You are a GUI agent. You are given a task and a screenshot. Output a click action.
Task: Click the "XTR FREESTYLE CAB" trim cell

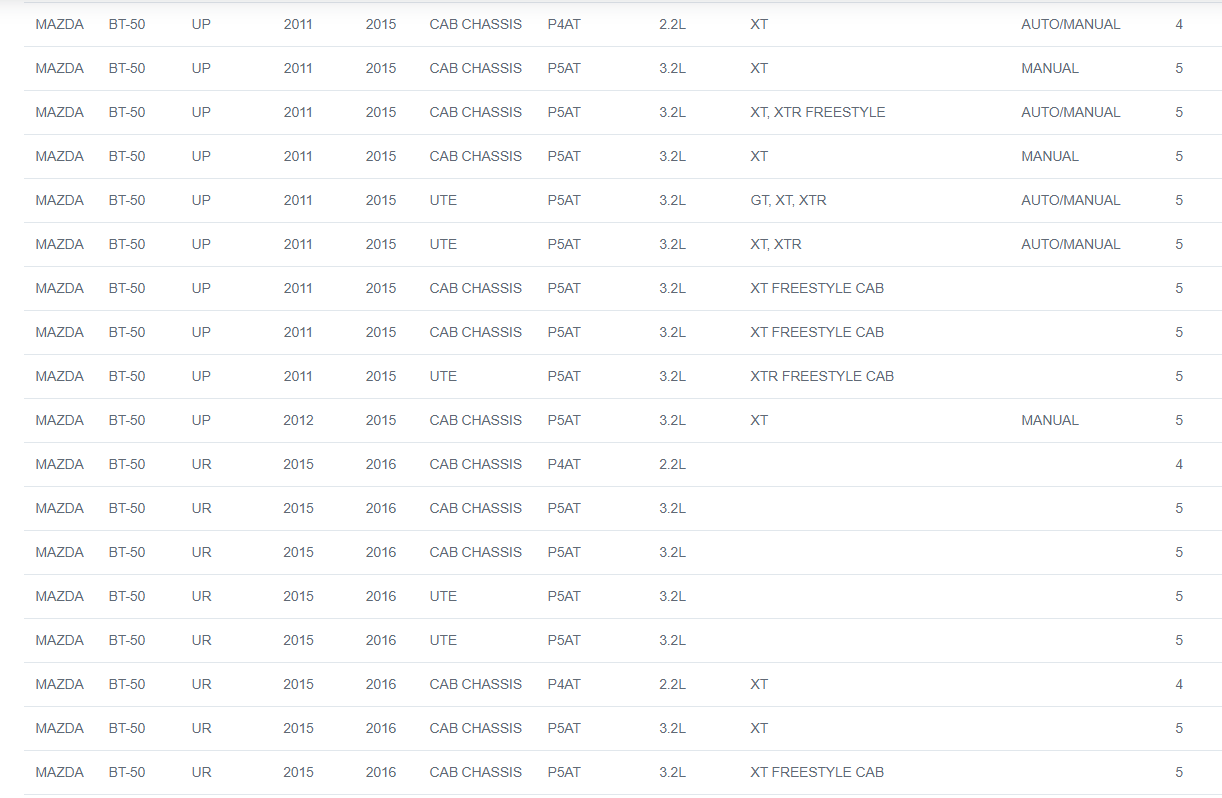pyautogui.click(x=822, y=376)
